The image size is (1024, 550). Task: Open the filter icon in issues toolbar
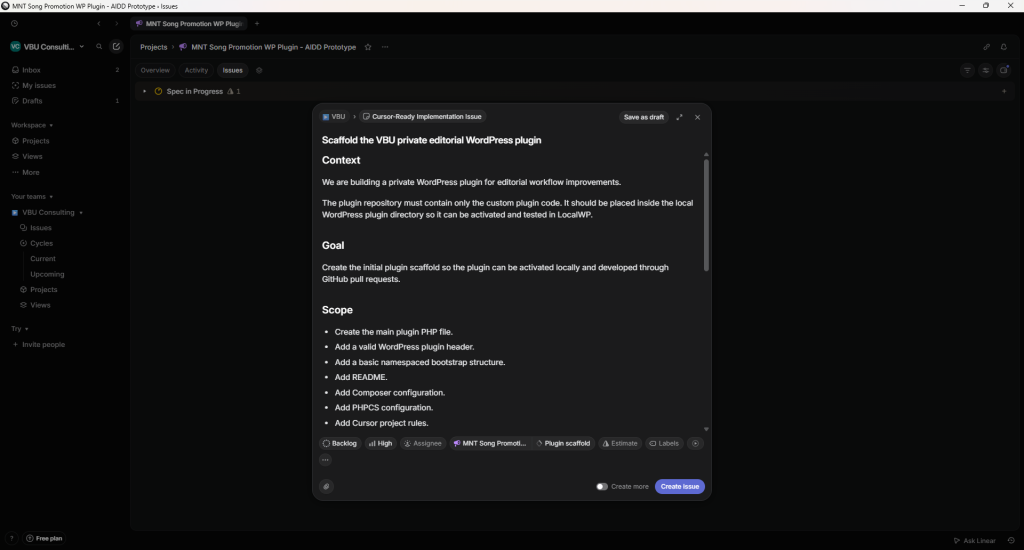pyautogui.click(x=967, y=71)
